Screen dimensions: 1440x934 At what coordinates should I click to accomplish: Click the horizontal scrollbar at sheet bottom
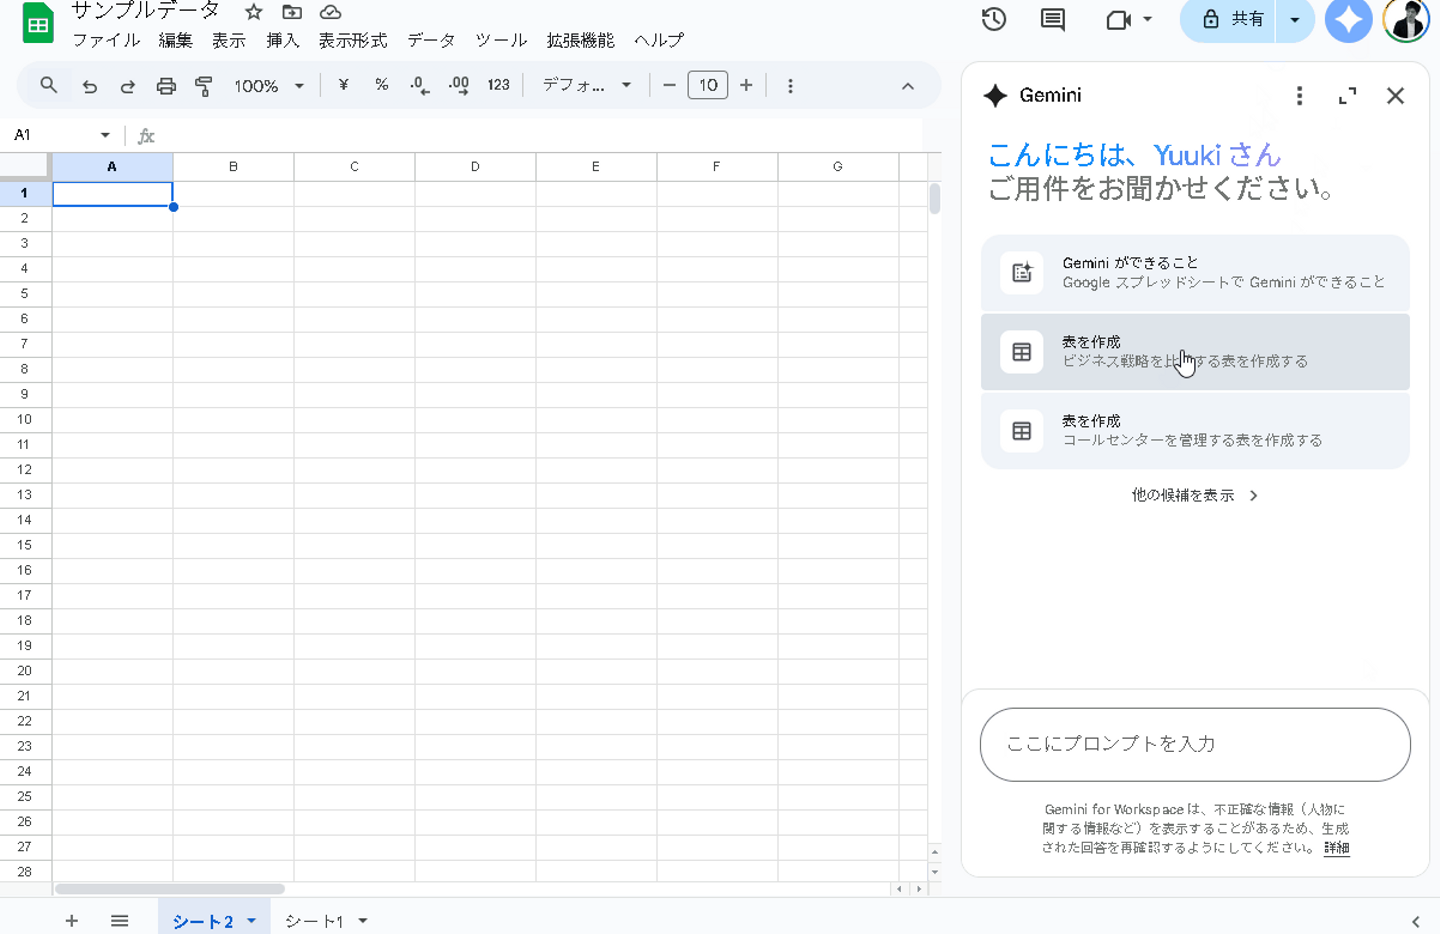click(x=170, y=888)
